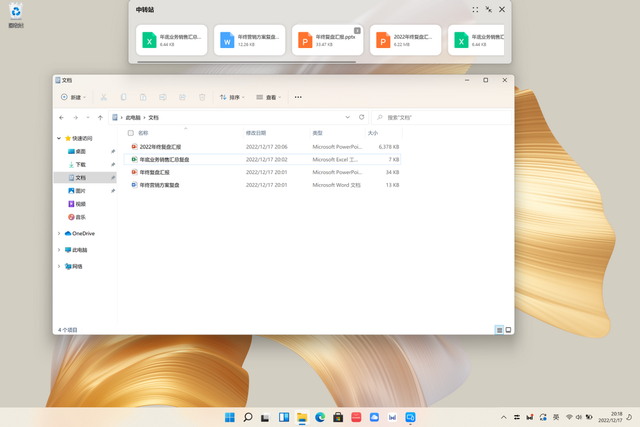Sort files by the 大小 column
Image resolution: width=640 pixels, height=427 pixels.
384,133
